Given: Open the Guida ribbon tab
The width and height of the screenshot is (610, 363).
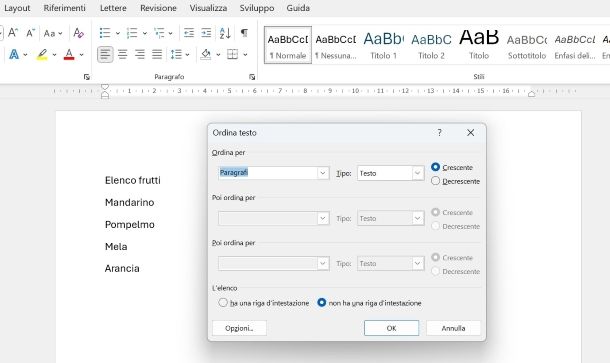Looking at the screenshot, I should coord(298,8).
